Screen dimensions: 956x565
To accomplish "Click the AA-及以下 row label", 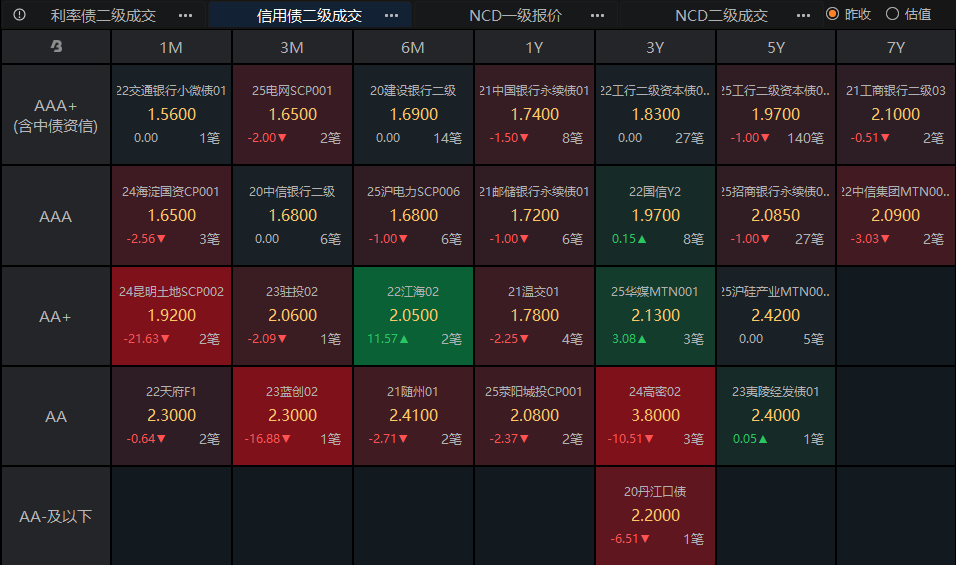I will click(55, 516).
